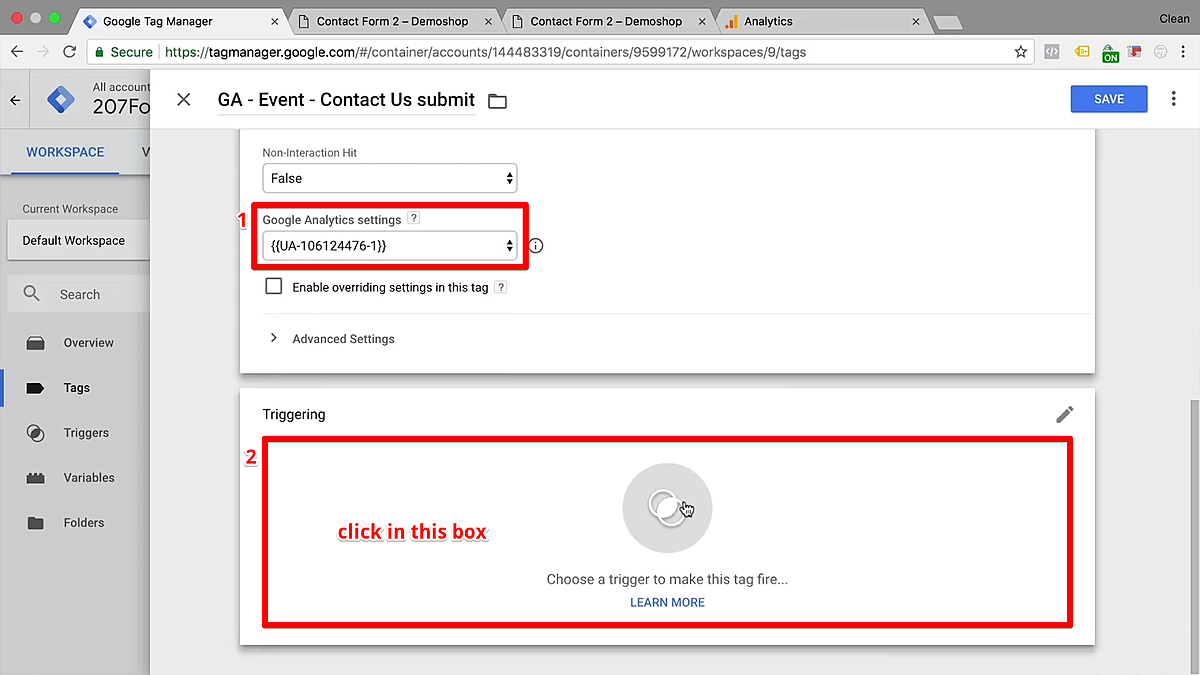Click the browser back button

tap(16, 52)
